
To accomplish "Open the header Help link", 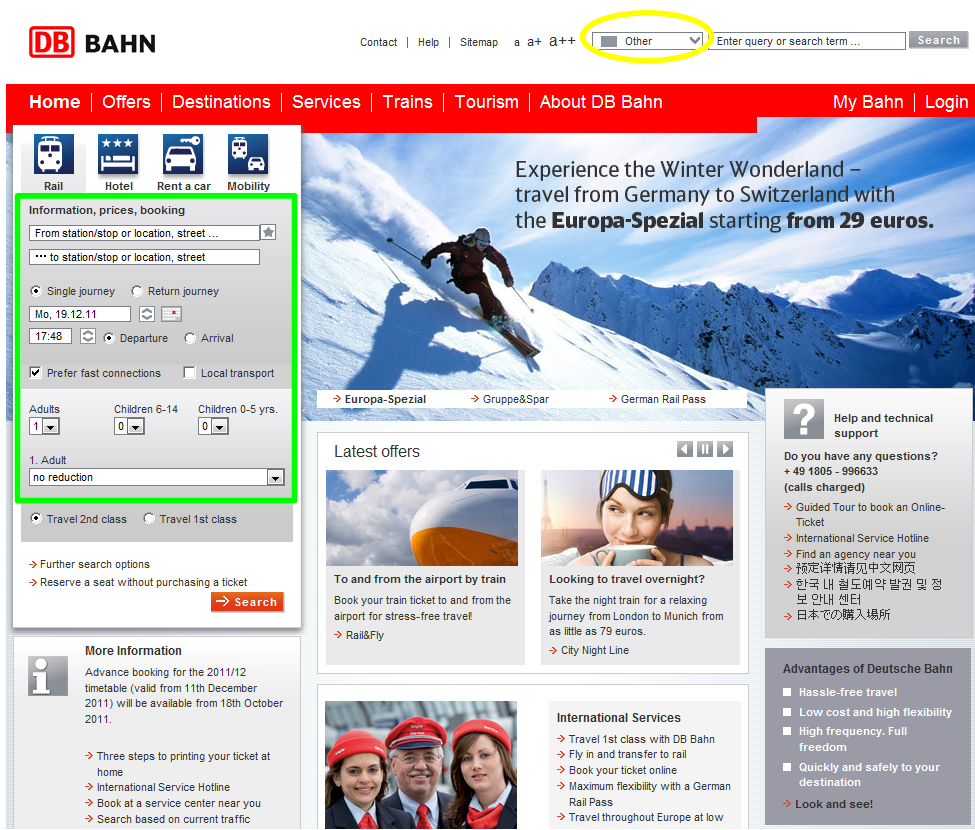I will [428, 42].
